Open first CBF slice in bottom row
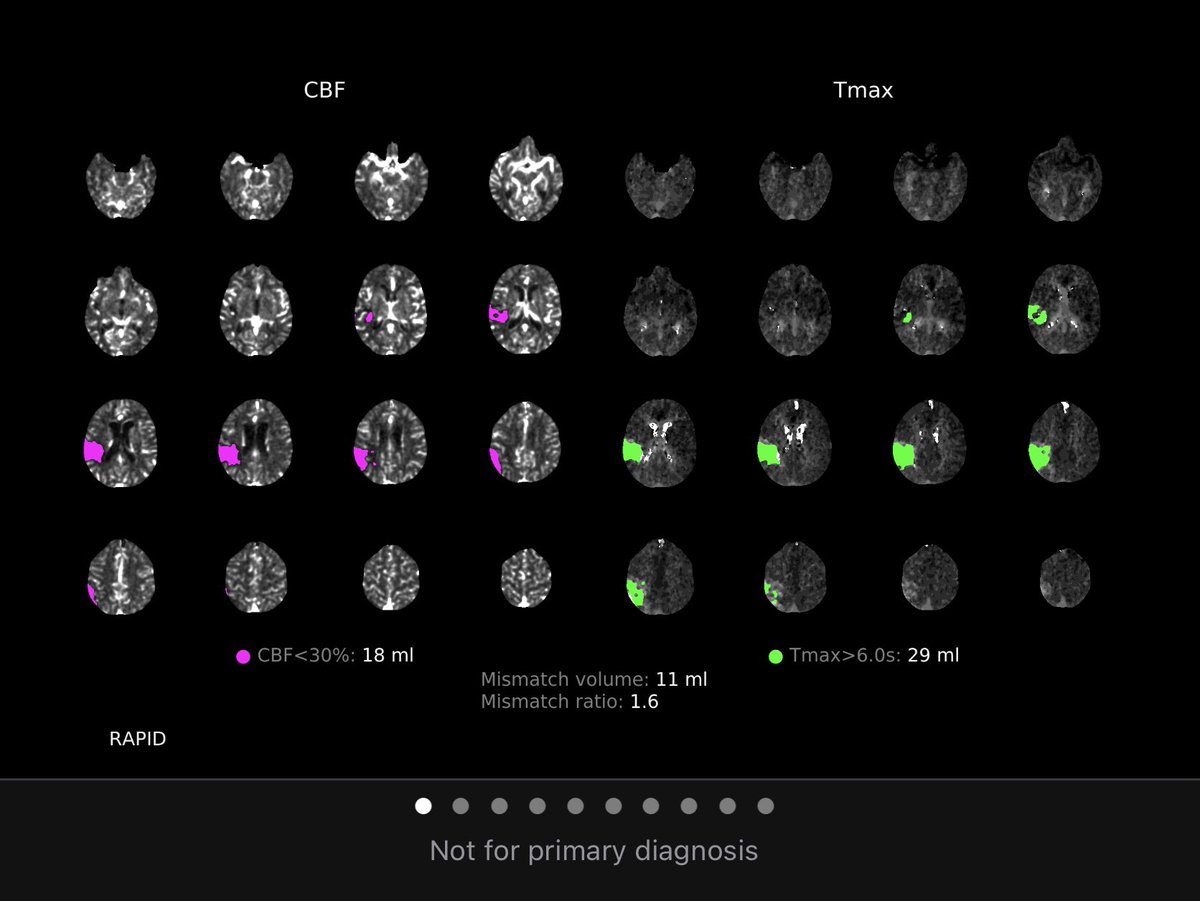Viewport: 1200px width, 901px height. pos(121,575)
